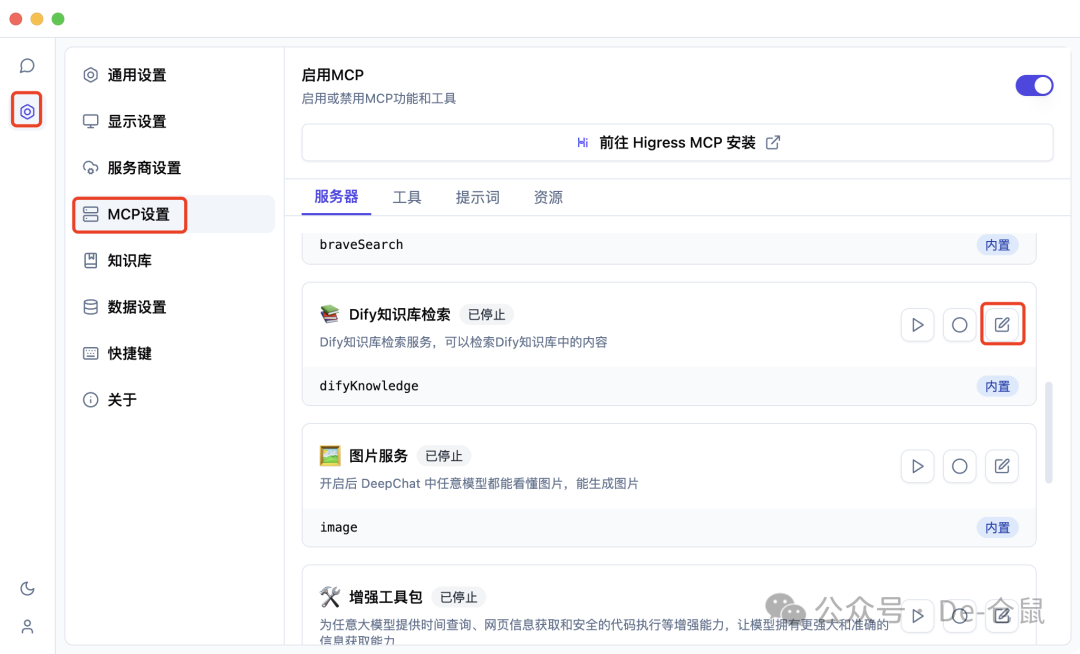Select the user profile icon at bottom left
The image size is (1080, 654).
pos(27,626)
